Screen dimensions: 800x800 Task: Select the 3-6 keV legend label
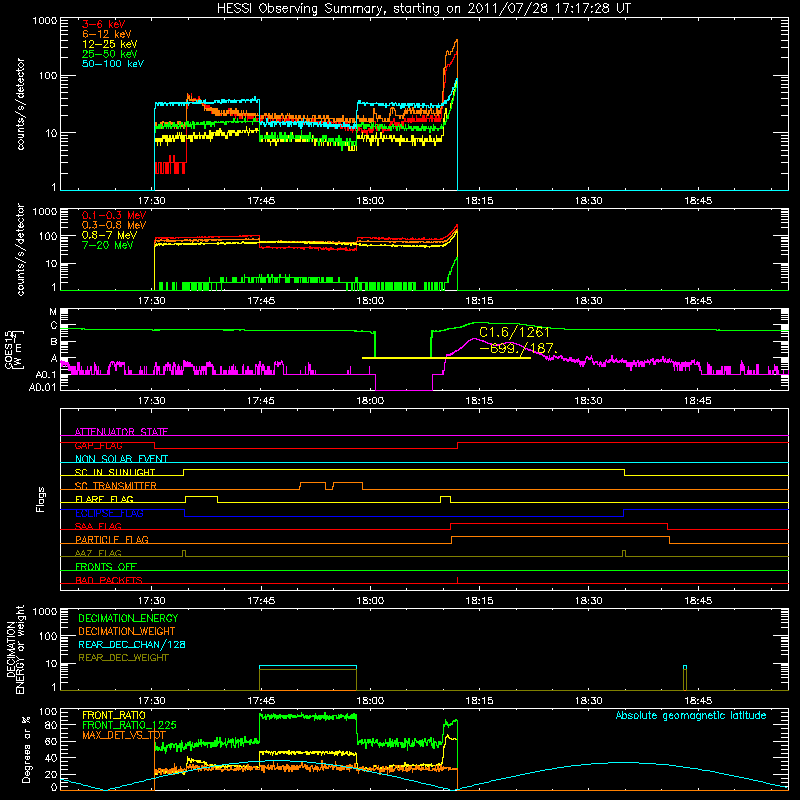coord(104,24)
